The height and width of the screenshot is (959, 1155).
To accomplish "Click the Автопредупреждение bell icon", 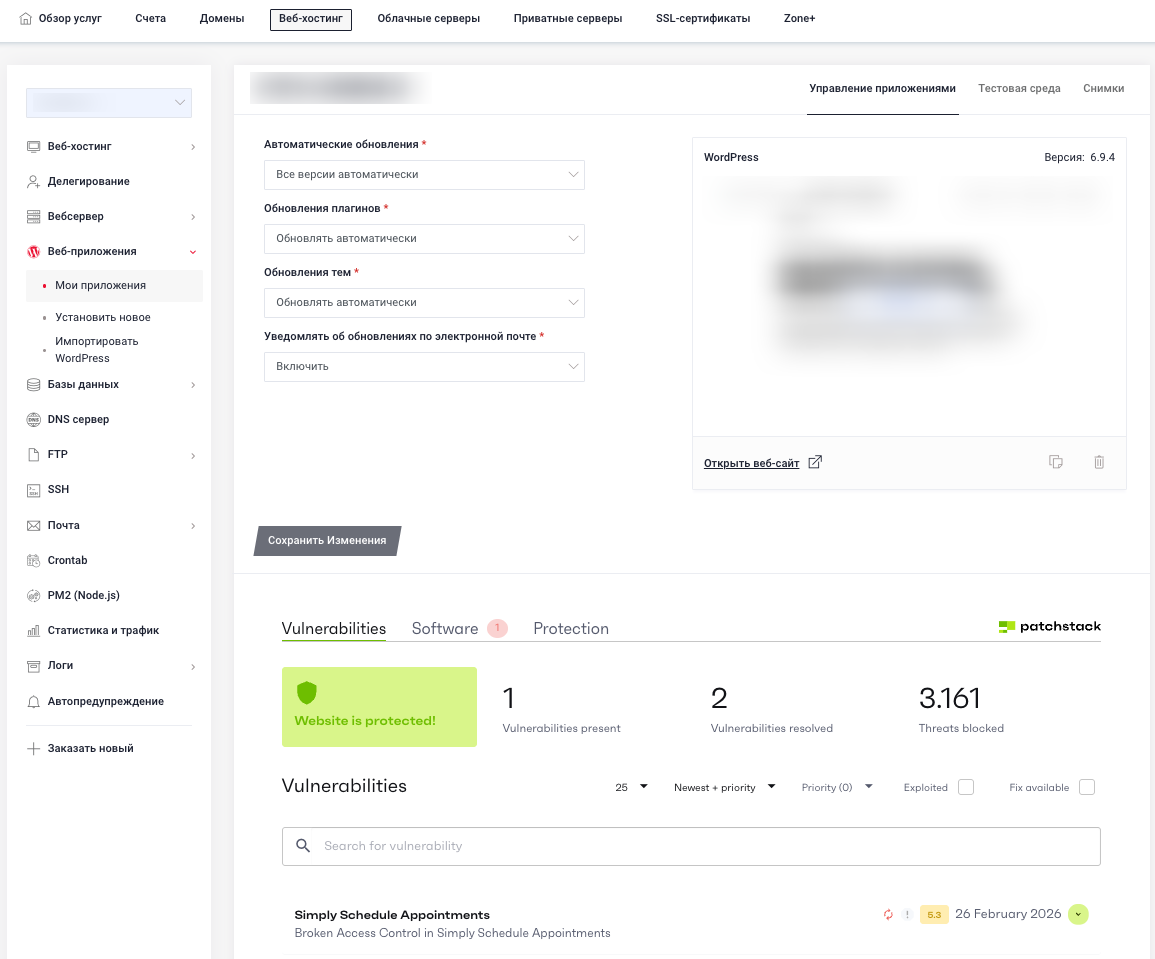I will (33, 702).
